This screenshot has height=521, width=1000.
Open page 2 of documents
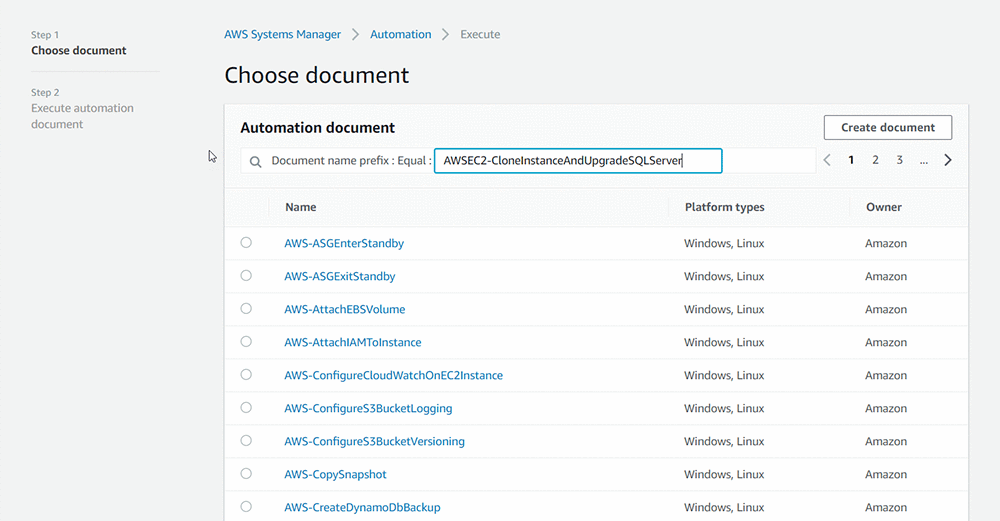[875, 160]
